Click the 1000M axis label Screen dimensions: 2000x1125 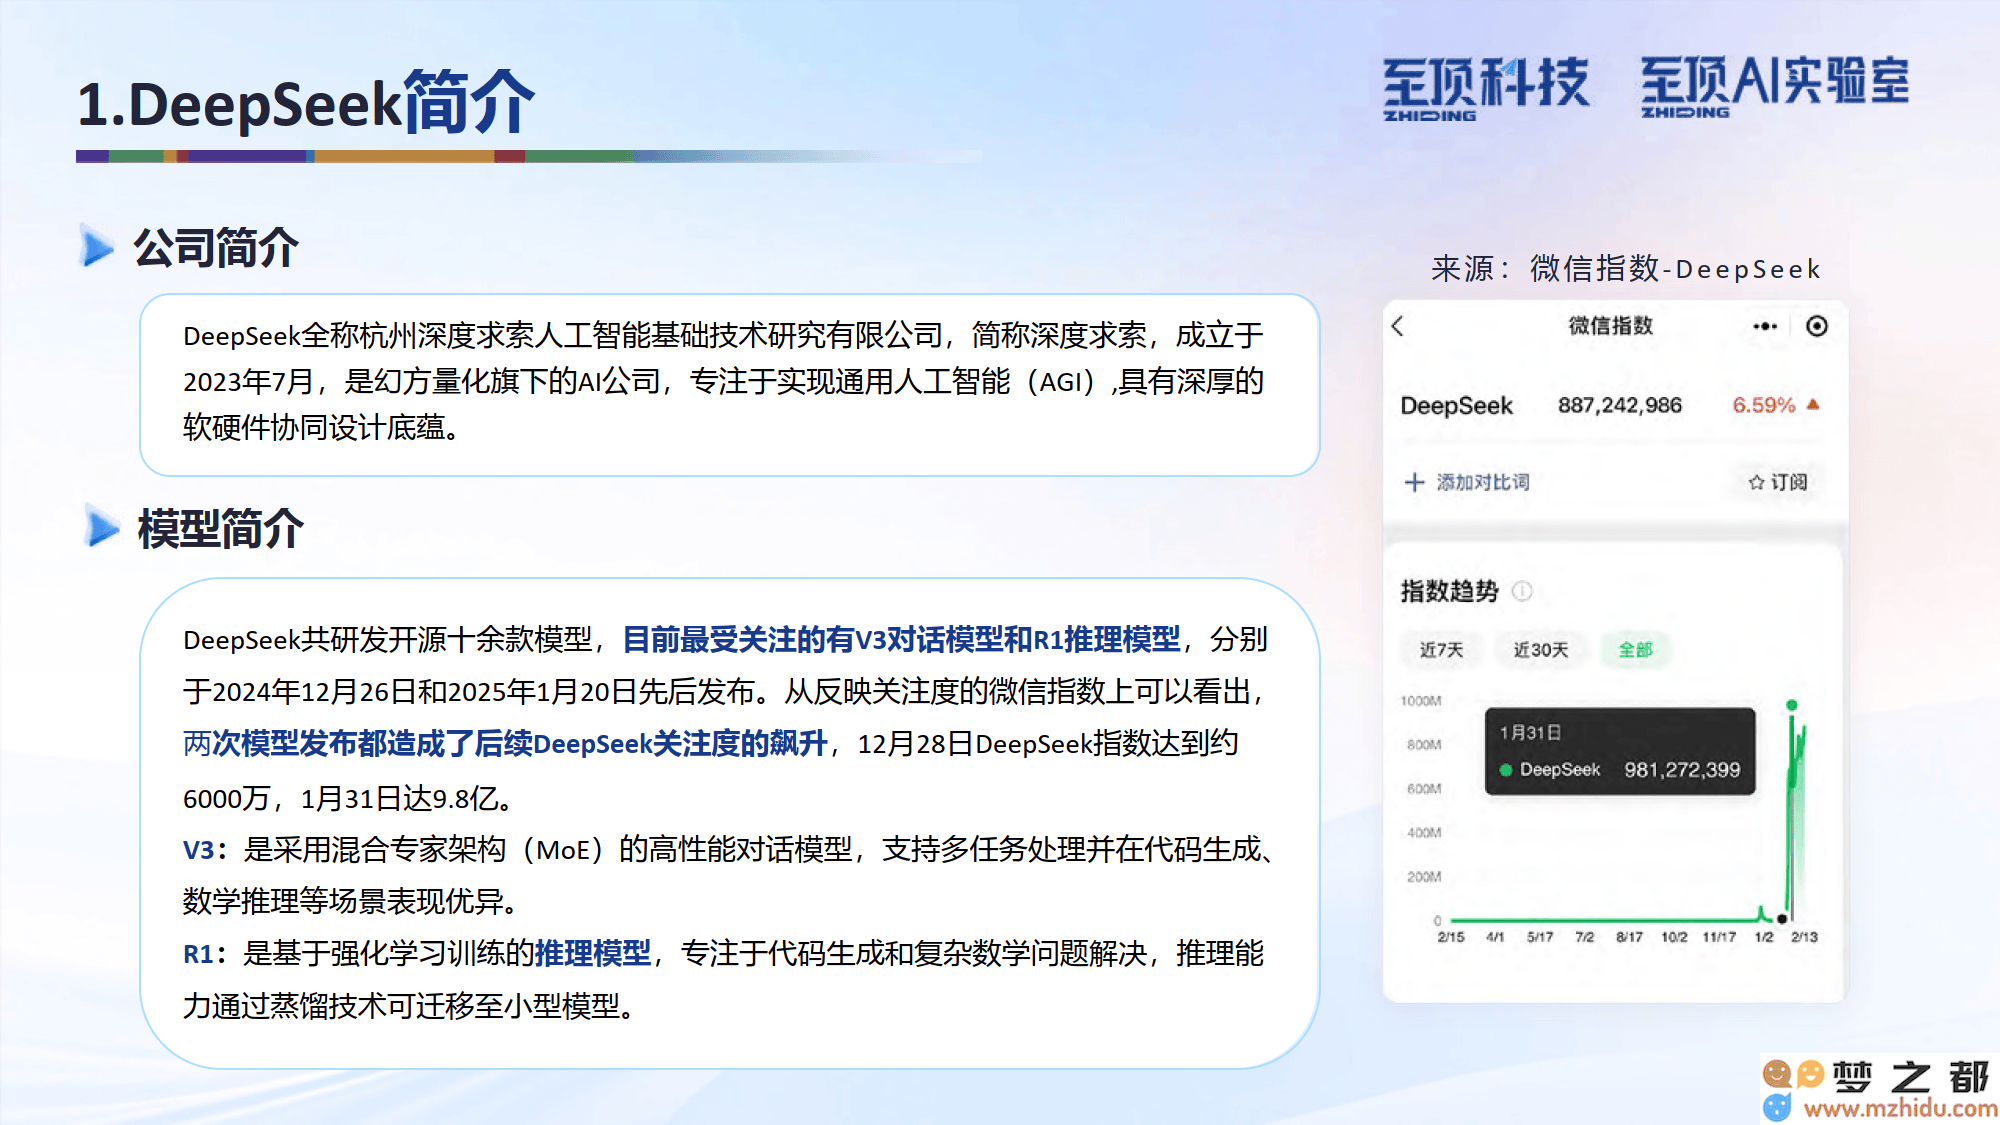(x=1421, y=701)
